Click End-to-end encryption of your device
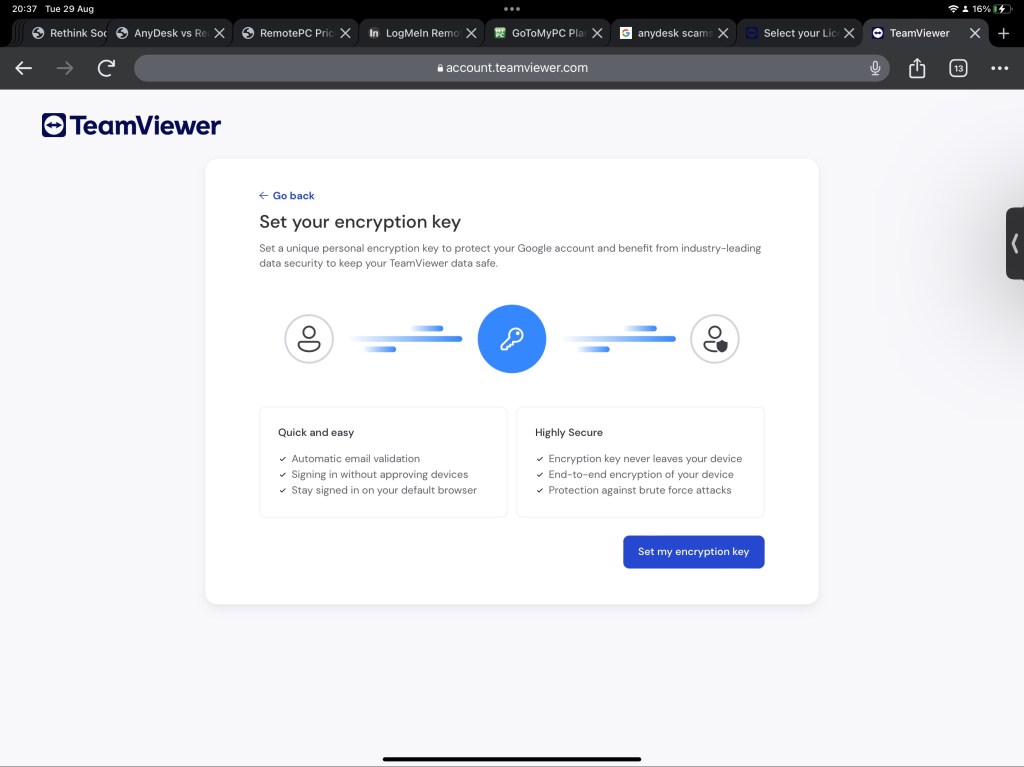This screenshot has width=1024, height=767. 641,474
